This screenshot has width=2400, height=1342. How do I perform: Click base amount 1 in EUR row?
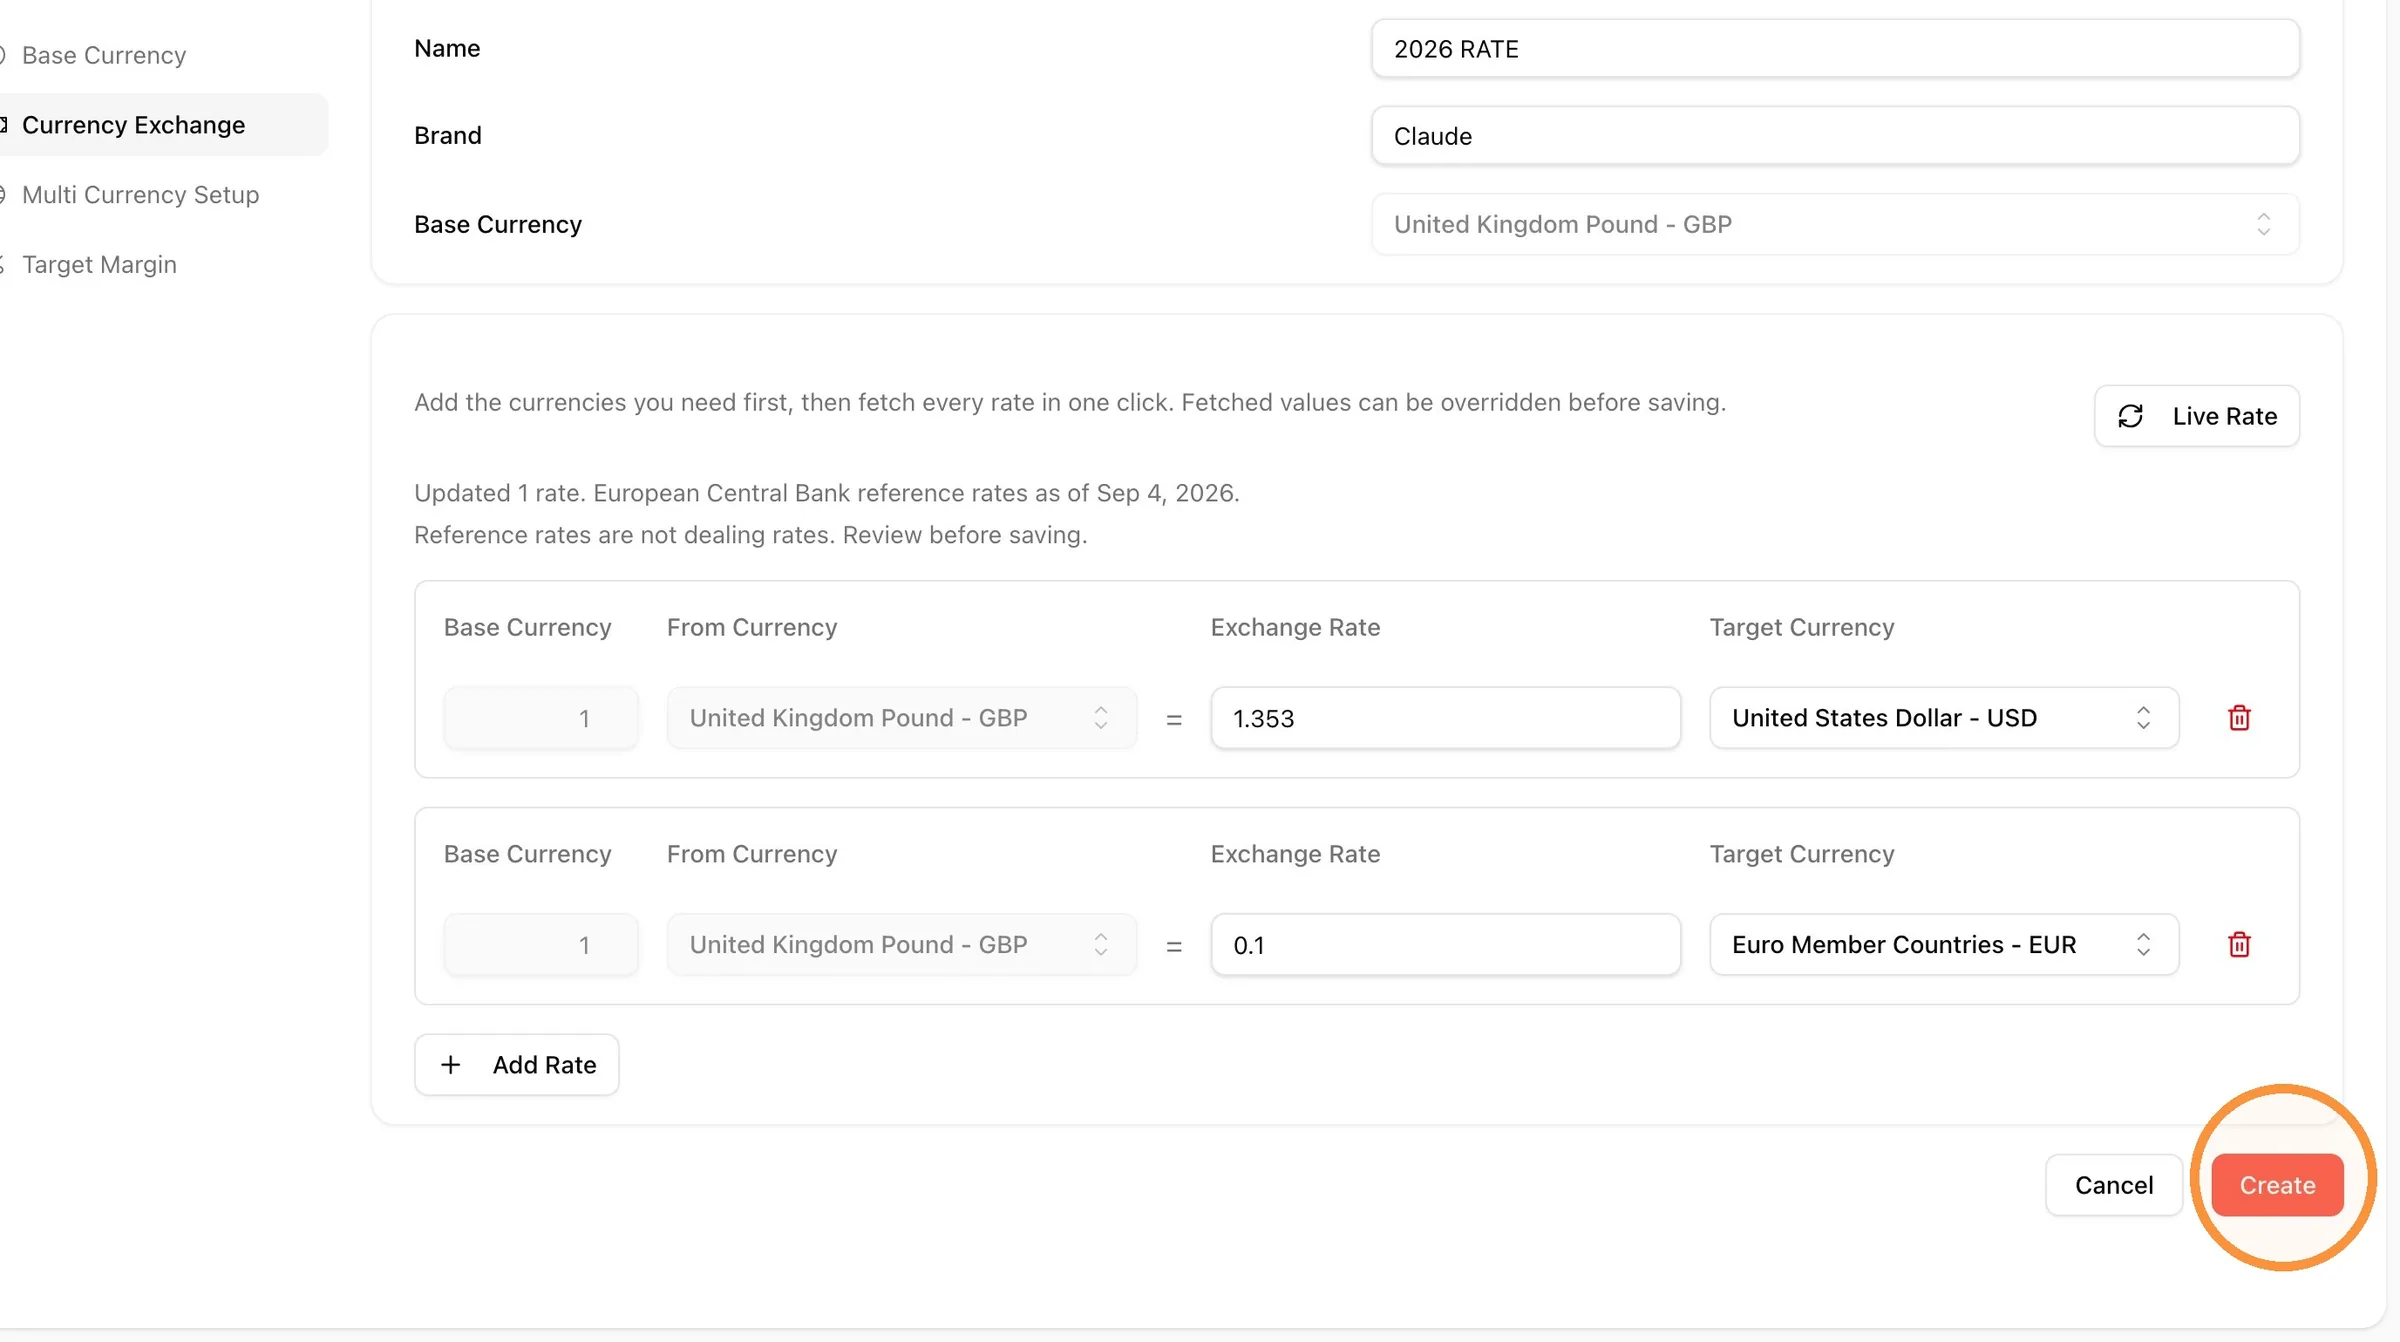point(541,945)
